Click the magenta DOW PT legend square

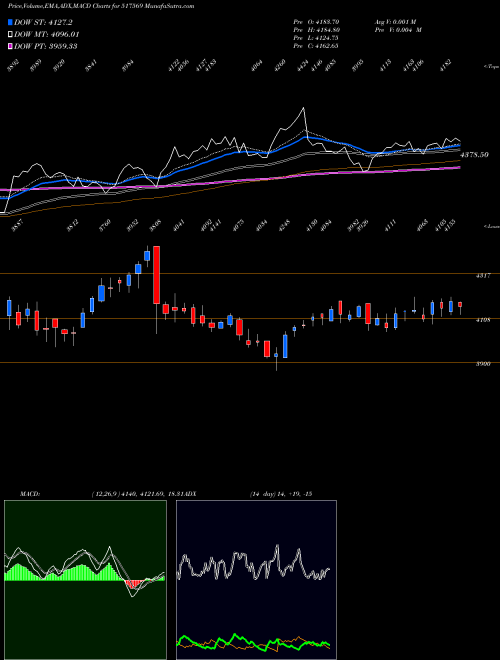[10, 46]
